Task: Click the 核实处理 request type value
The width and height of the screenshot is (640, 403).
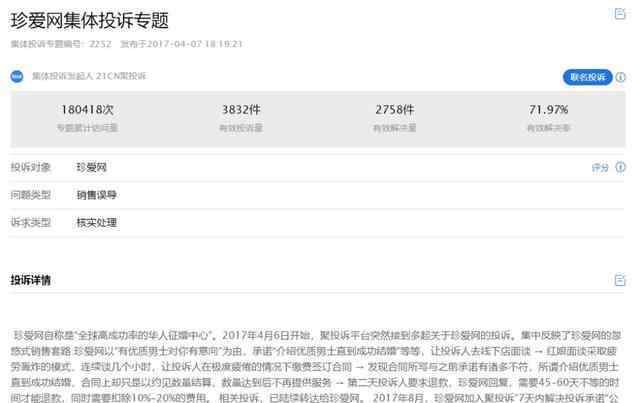Action: pos(97,223)
